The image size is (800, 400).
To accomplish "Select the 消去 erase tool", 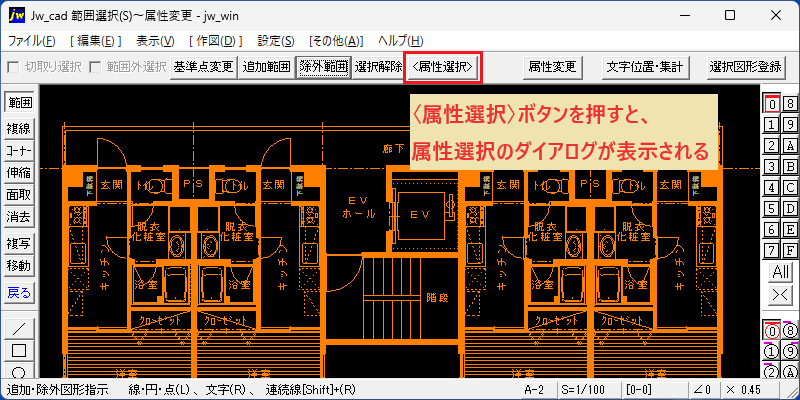I will coord(19,217).
